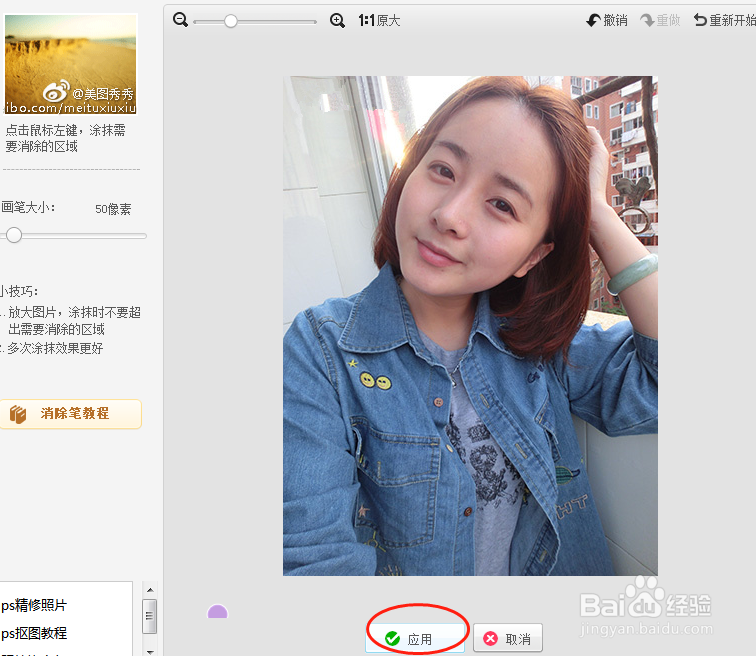Click the 50像素 brush size value

click(x=113, y=209)
